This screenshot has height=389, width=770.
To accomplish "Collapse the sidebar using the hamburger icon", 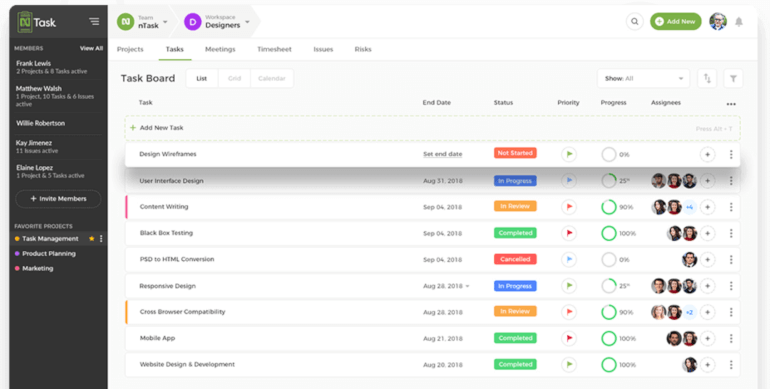I will coord(94,22).
